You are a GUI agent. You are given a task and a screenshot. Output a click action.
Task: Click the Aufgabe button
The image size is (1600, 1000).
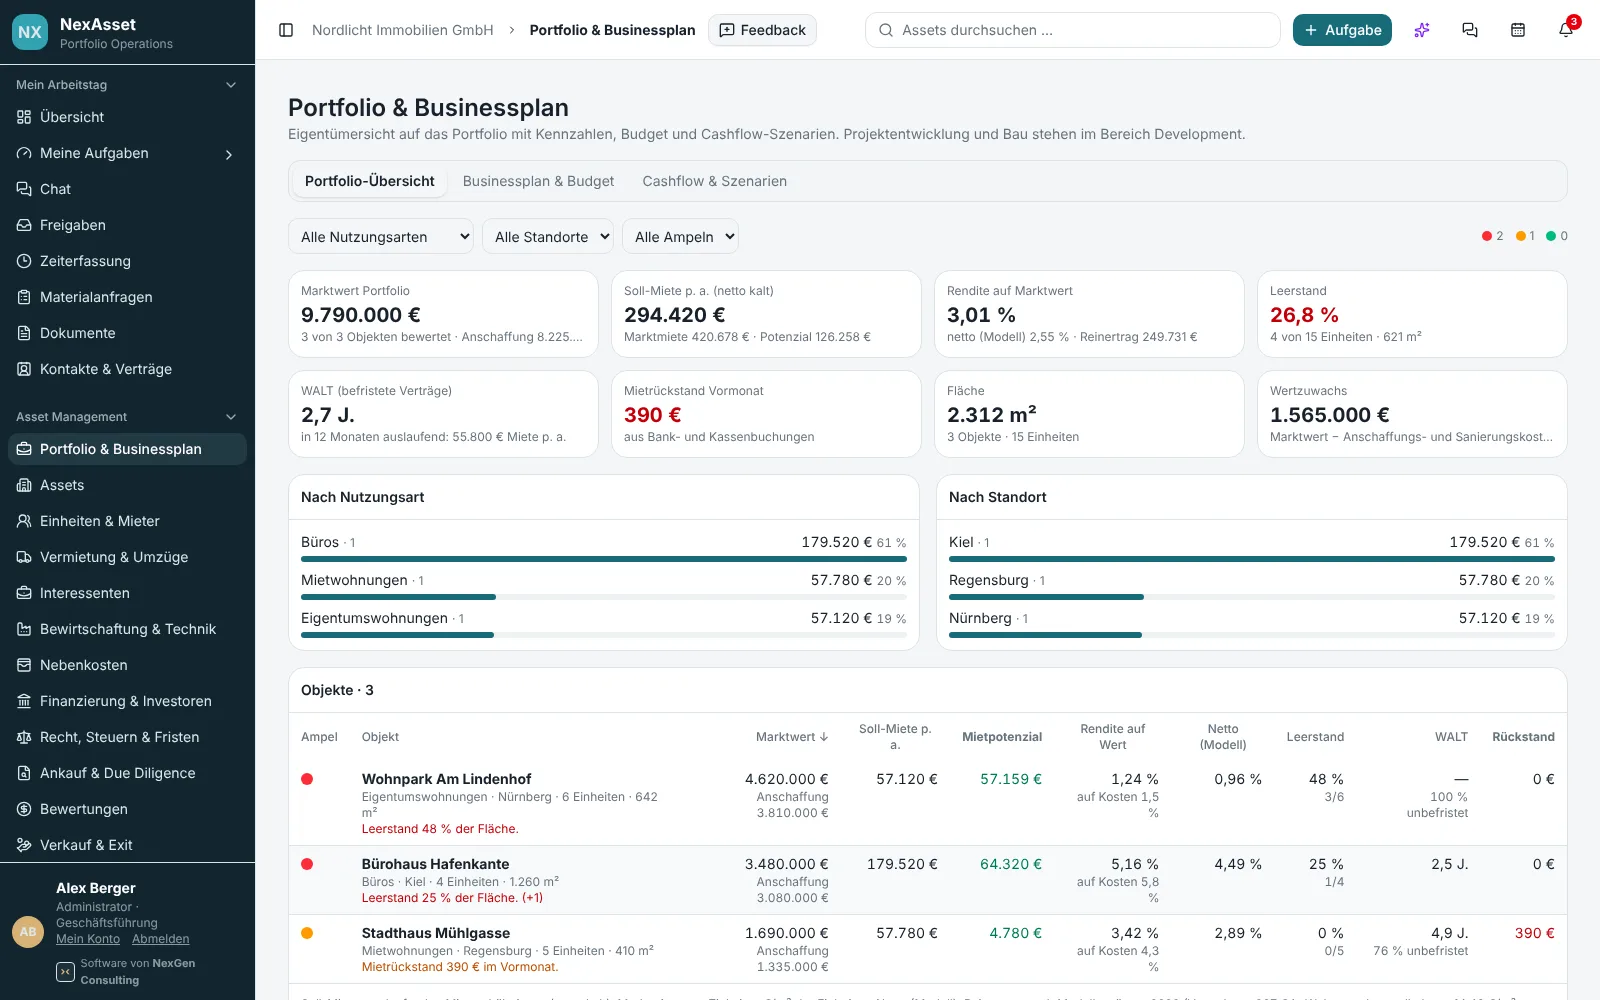pos(1342,30)
